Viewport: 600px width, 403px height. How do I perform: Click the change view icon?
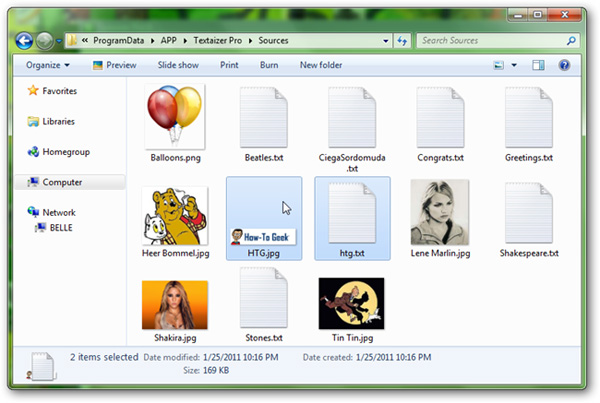[x=499, y=65]
